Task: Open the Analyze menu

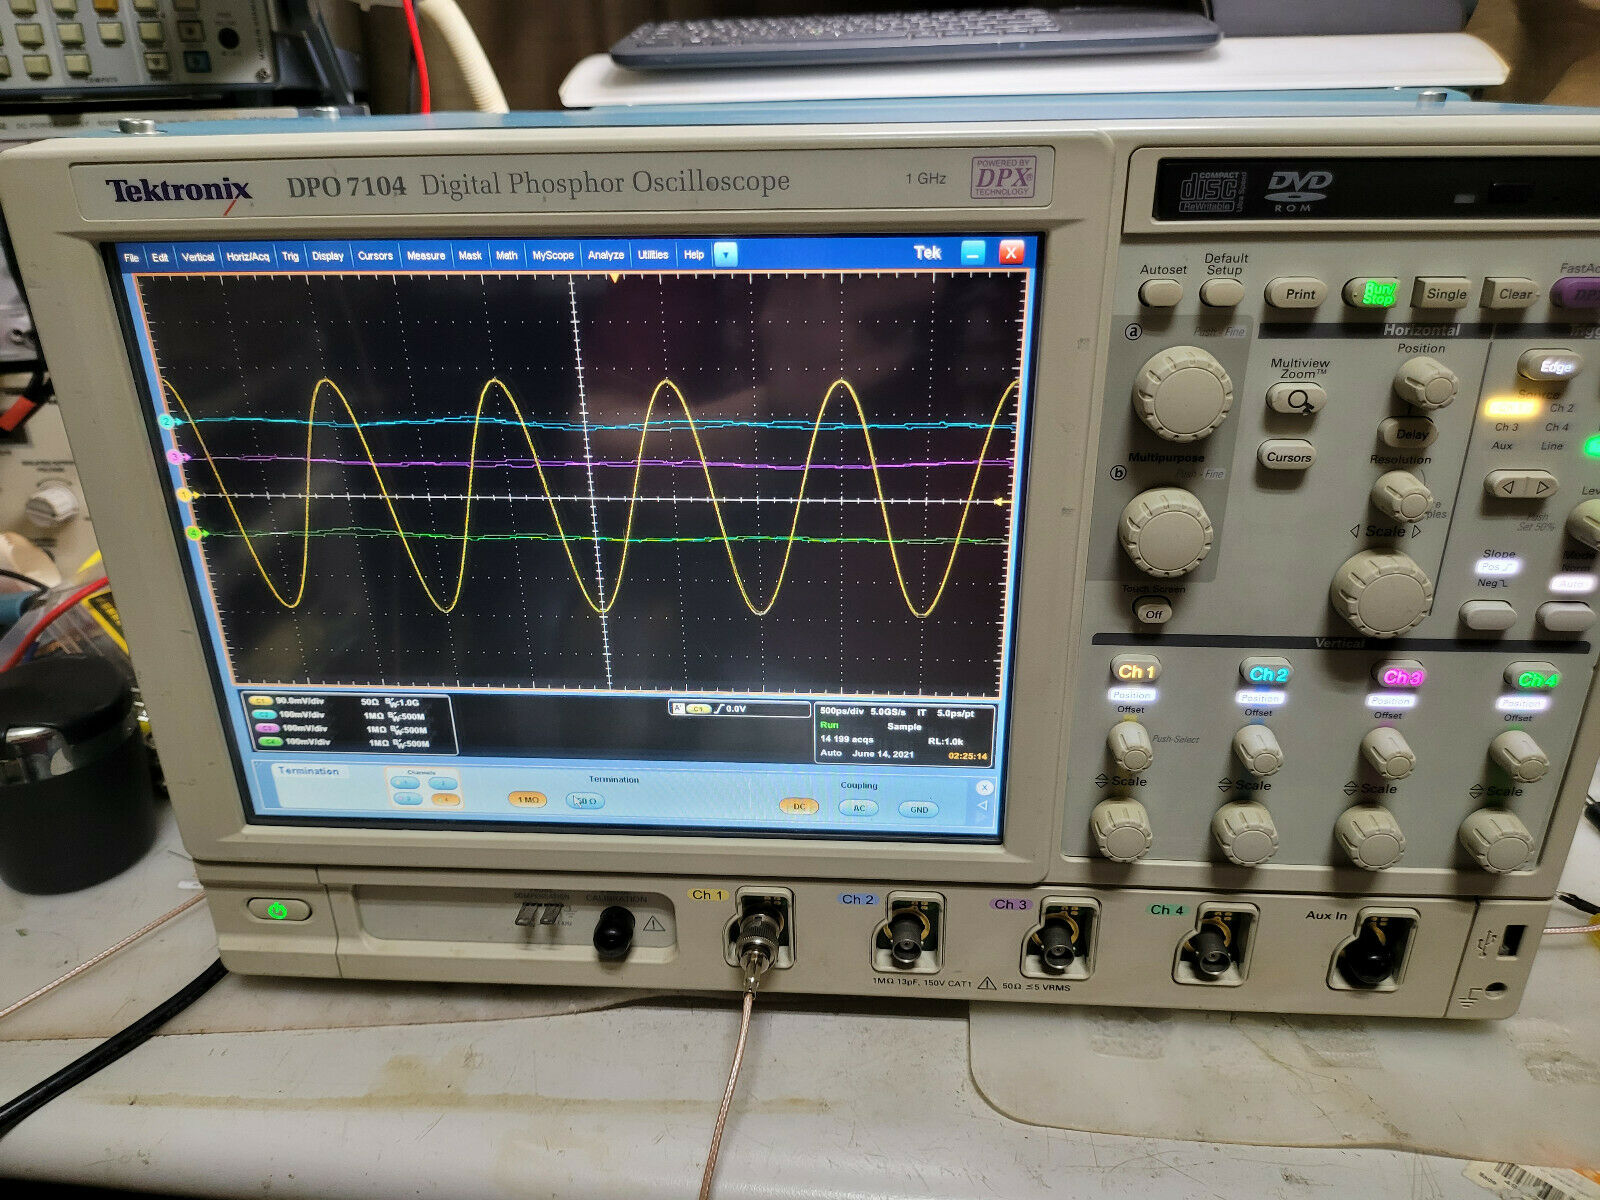Action: coord(606,255)
